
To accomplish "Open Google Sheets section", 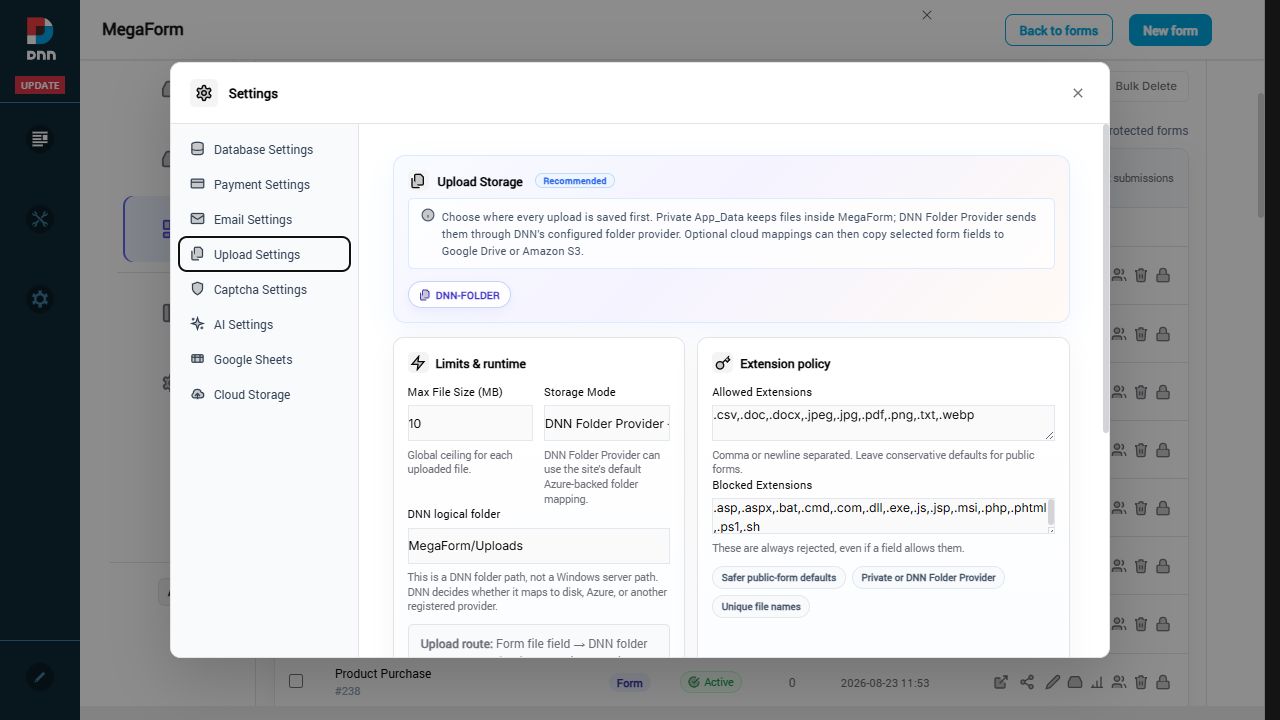I will [264, 359].
